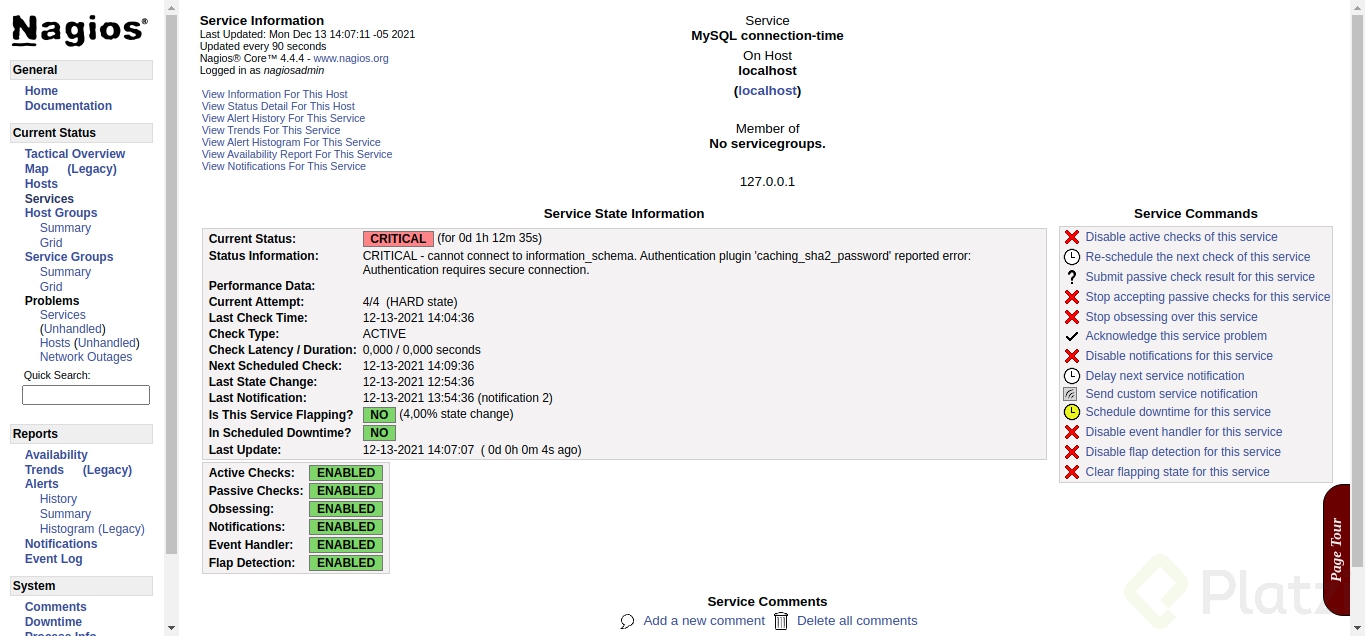
Task: Click the red X icon beside Disable notifications
Action: tap(1071, 356)
